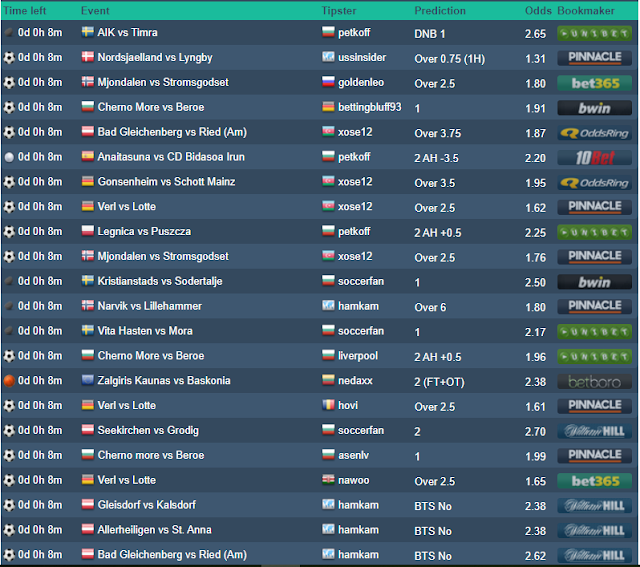The height and width of the screenshot is (567, 640).
Task: Click the odds value 2.62
Action: coord(535,556)
